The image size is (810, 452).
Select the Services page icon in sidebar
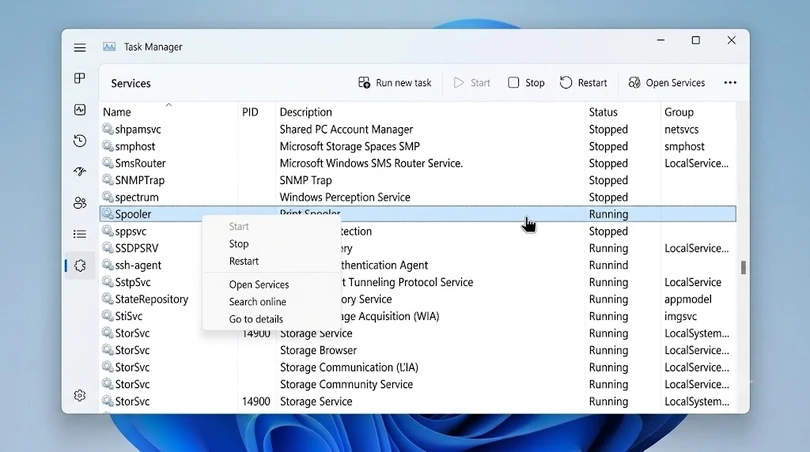(80, 266)
